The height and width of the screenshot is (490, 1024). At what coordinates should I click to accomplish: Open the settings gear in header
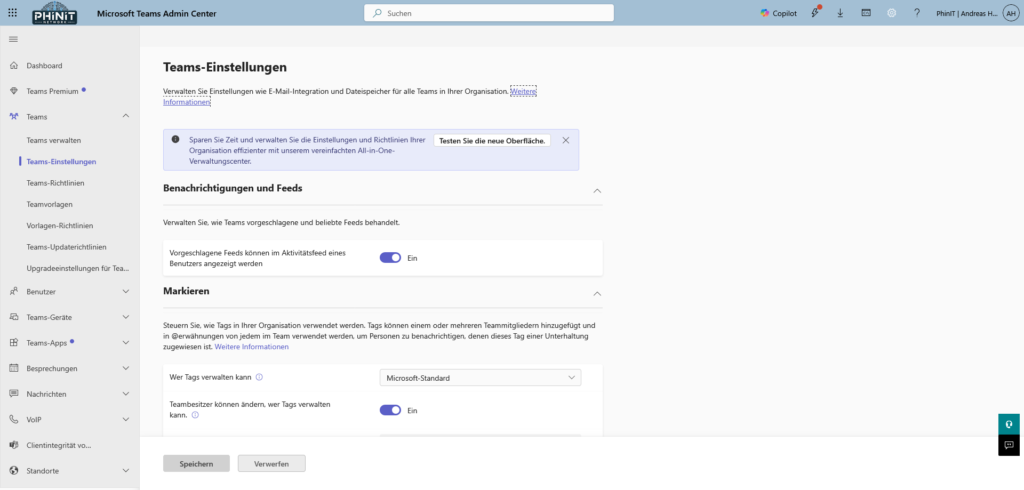tap(891, 13)
